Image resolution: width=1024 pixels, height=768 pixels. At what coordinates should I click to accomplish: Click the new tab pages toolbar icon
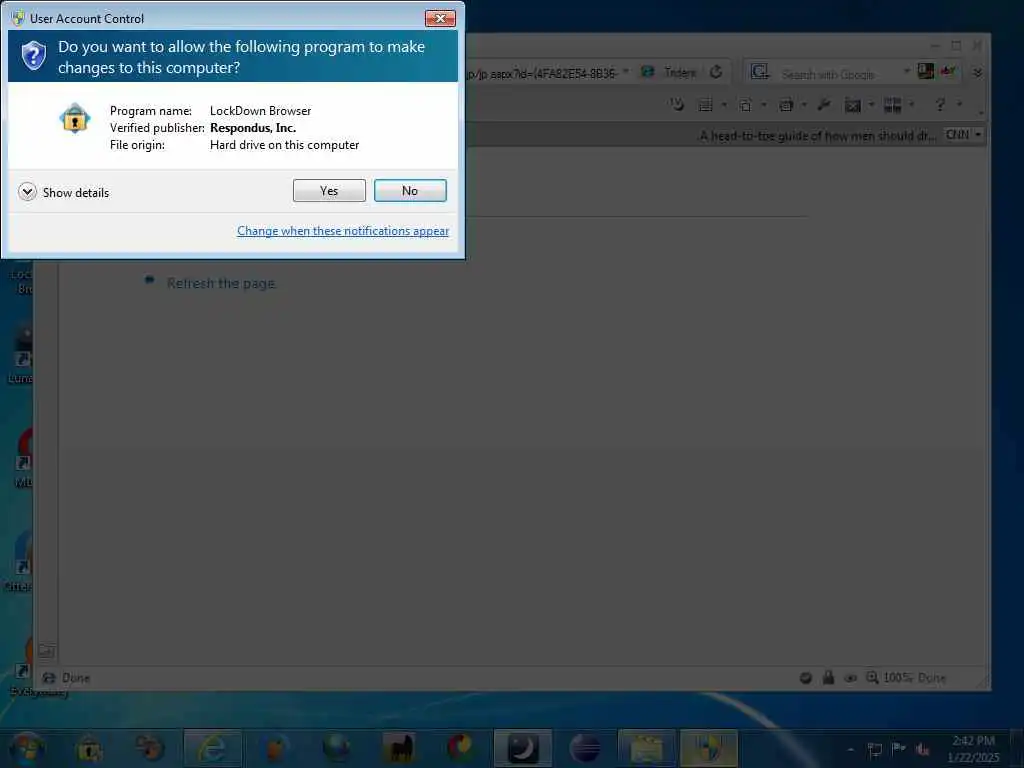coord(745,104)
